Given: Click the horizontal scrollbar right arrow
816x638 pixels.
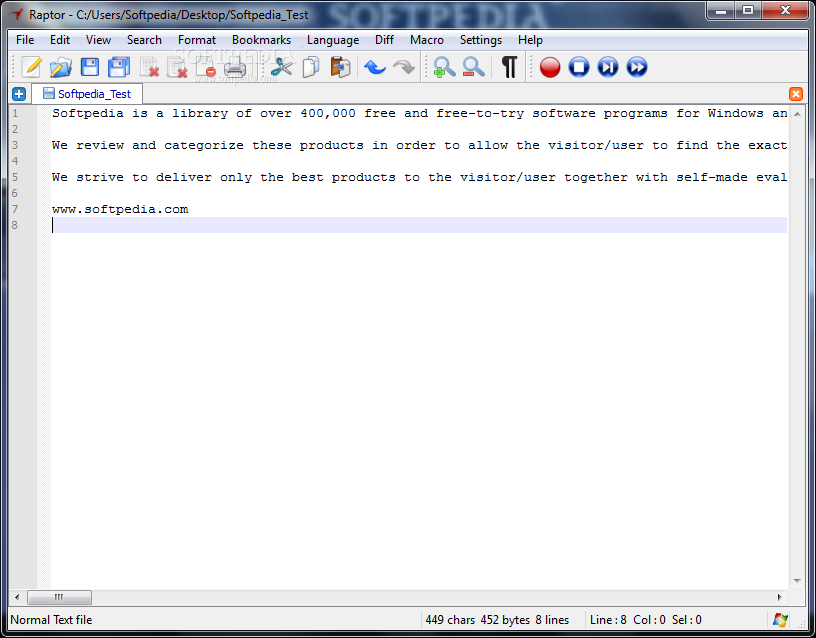Looking at the screenshot, I should (x=780, y=597).
